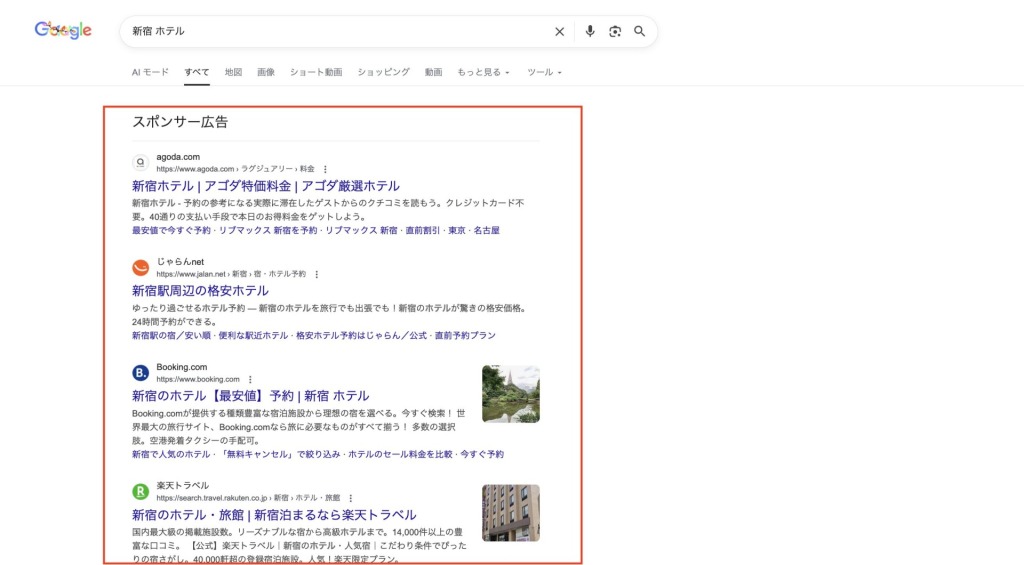1024x565 pixels.
Task: Open three-dot menu beside jalan.net URL
Action: [x=317, y=274]
